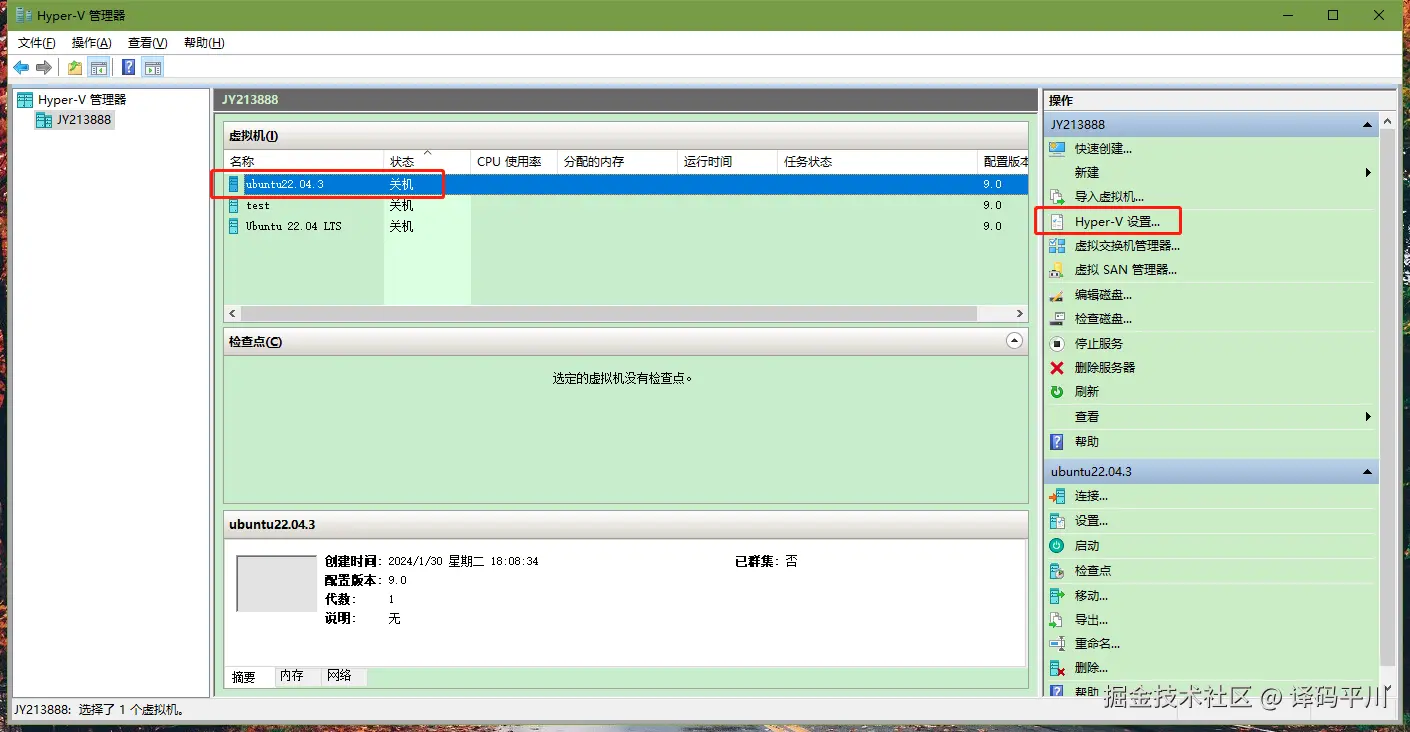Click the blue Help toolbar icon
The height and width of the screenshot is (732, 1410).
tap(129, 67)
